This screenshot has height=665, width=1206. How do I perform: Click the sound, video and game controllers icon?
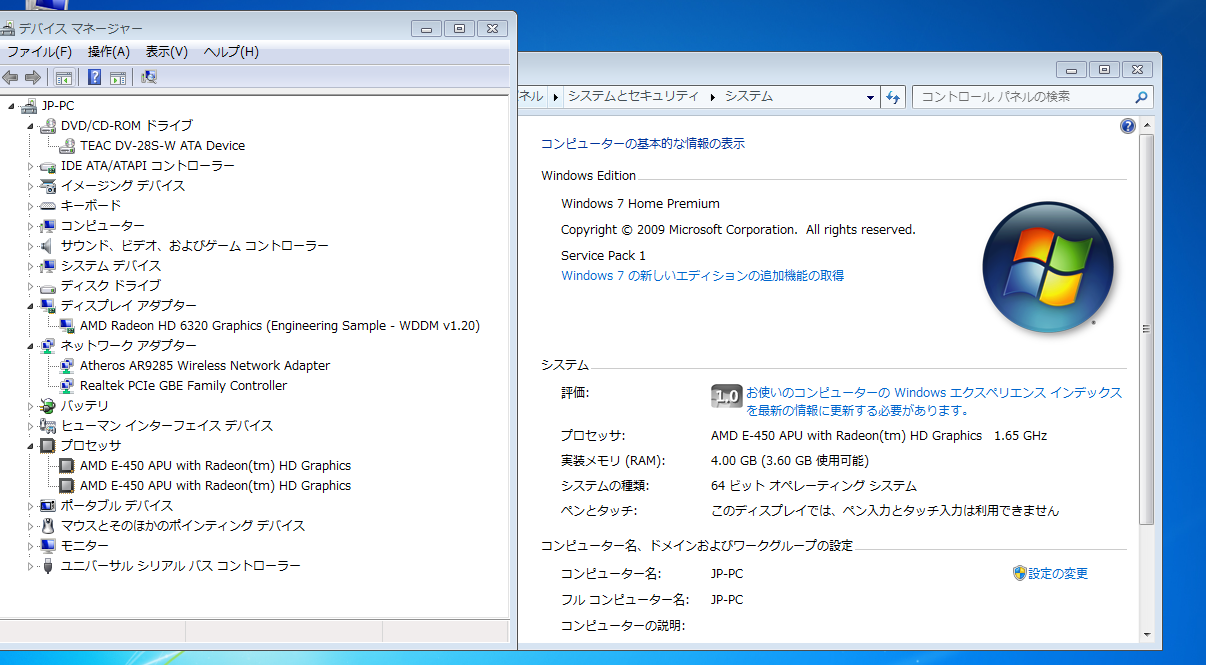click(47, 246)
